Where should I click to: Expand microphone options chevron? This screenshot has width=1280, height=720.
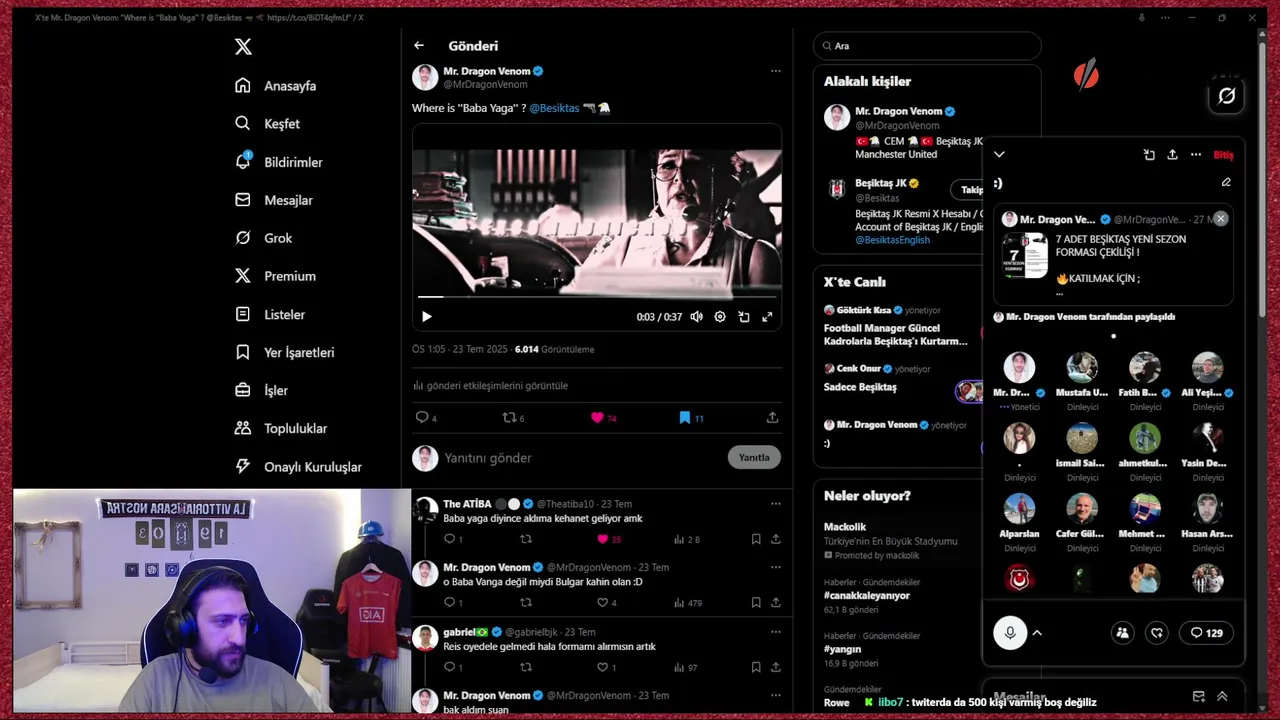(1037, 633)
